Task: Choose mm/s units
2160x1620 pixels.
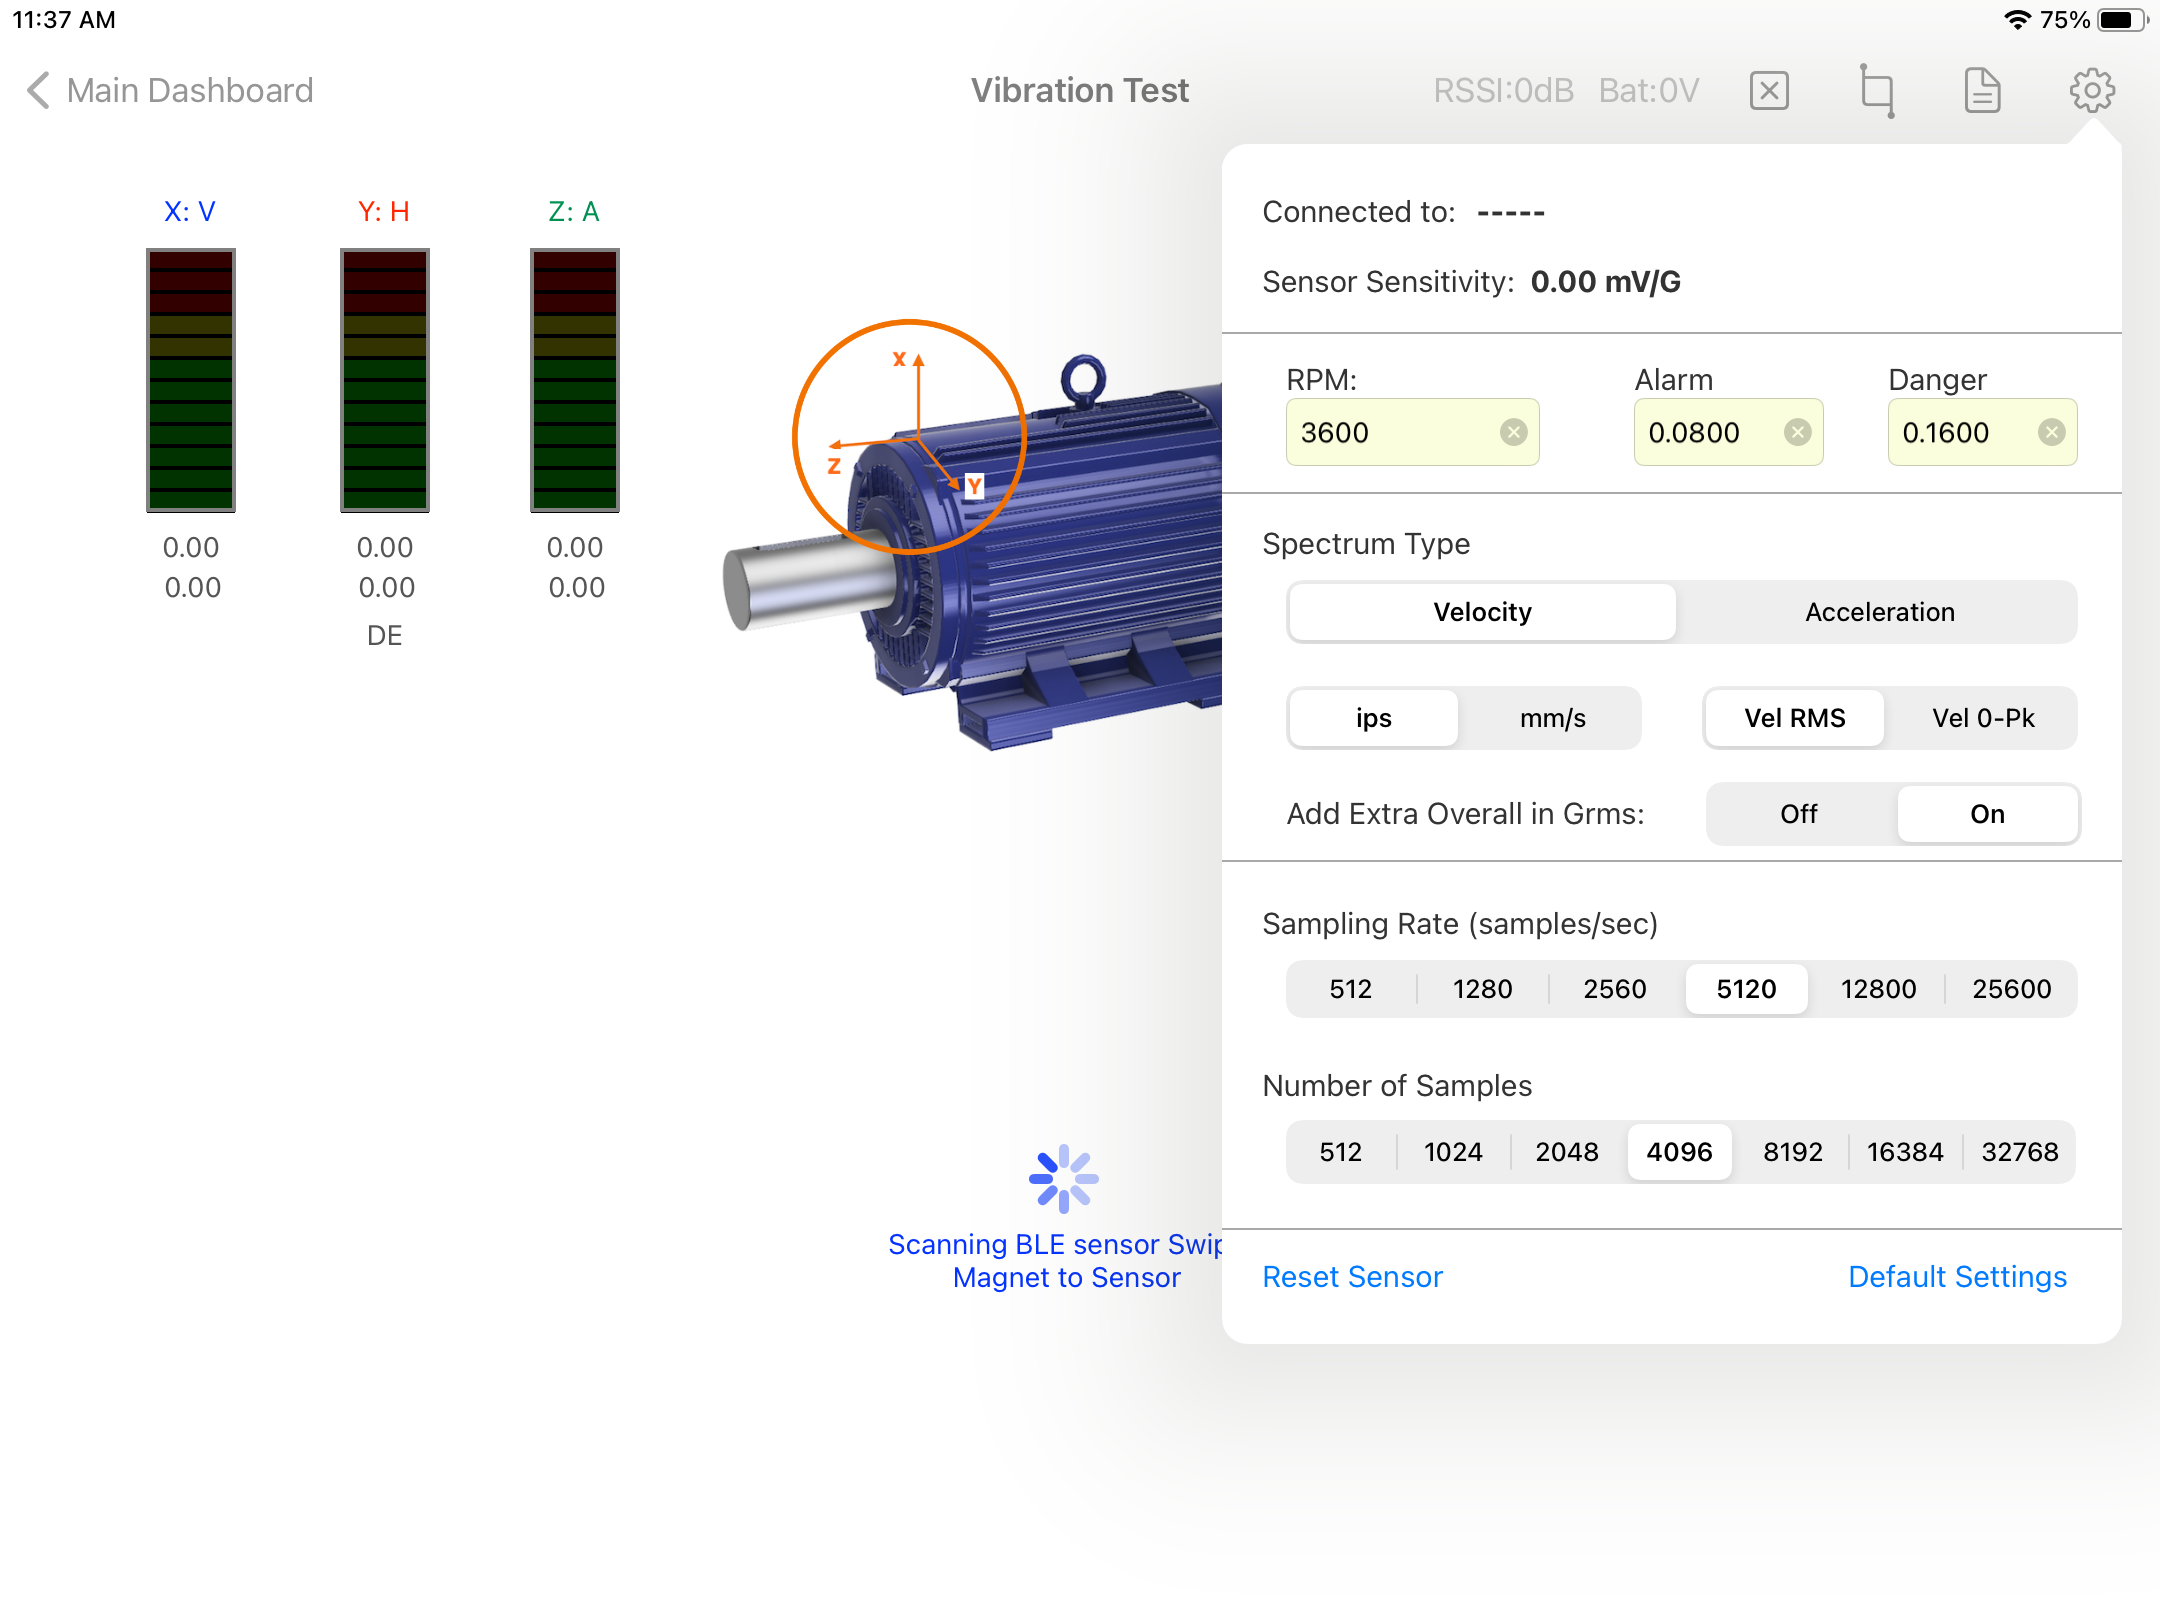Action: [x=1552, y=718]
